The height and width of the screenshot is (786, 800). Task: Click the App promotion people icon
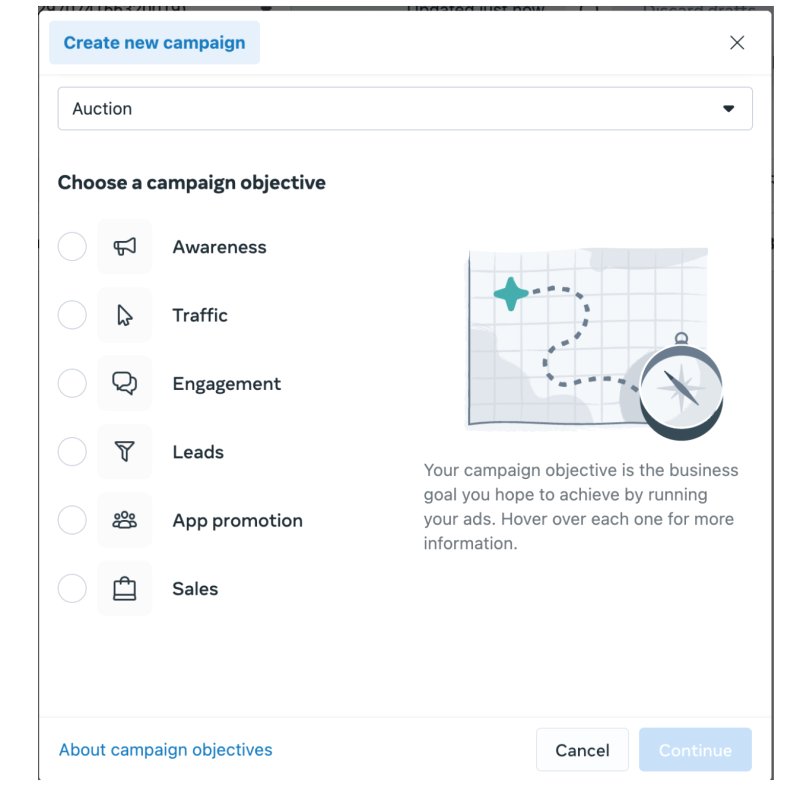[x=124, y=520]
